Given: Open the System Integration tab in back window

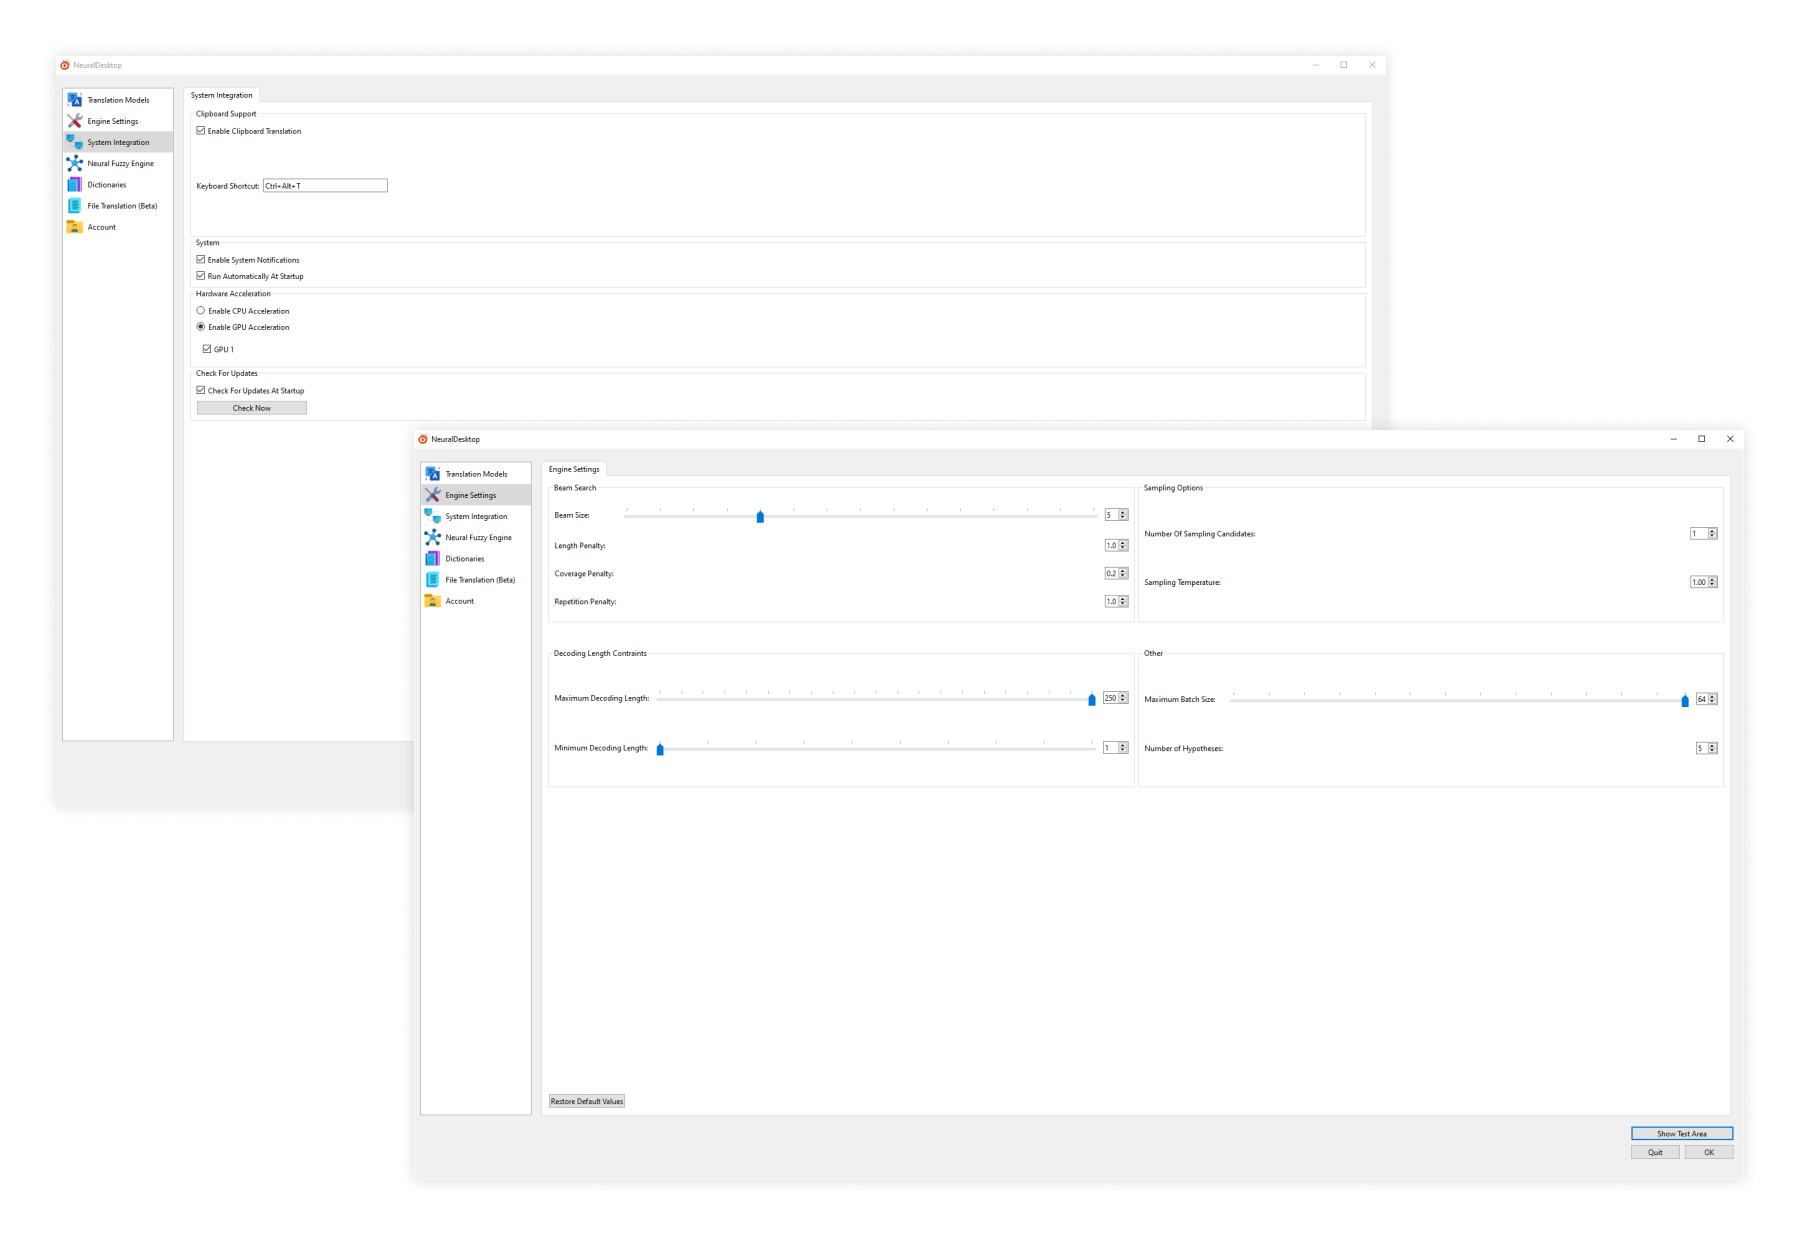Looking at the screenshot, I should point(222,95).
